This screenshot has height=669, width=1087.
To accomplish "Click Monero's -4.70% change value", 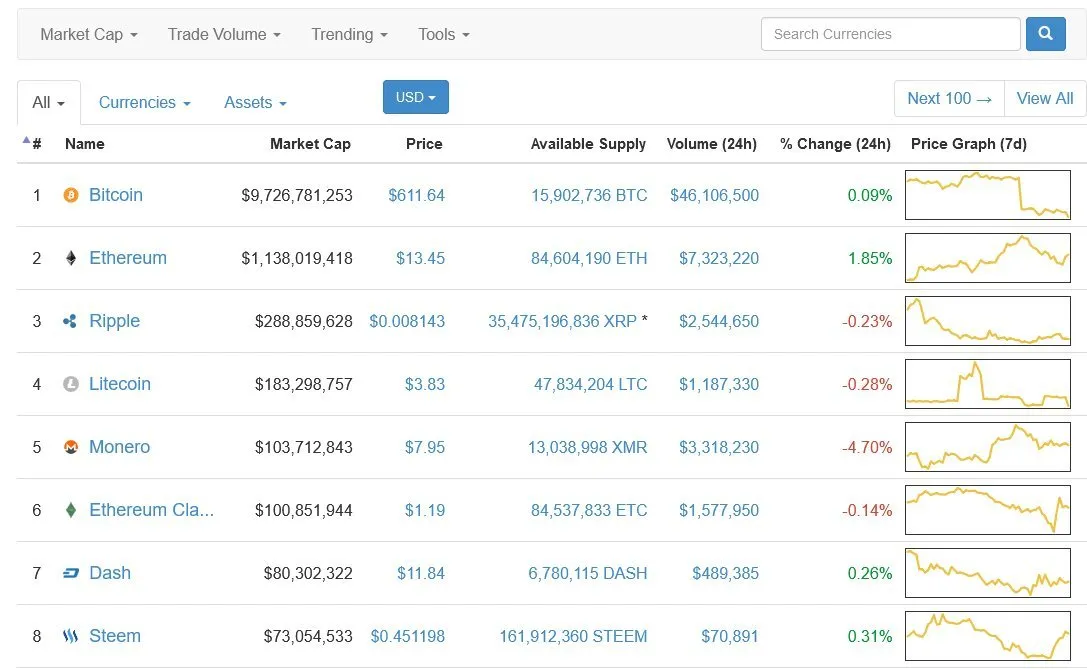I will coord(867,448).
